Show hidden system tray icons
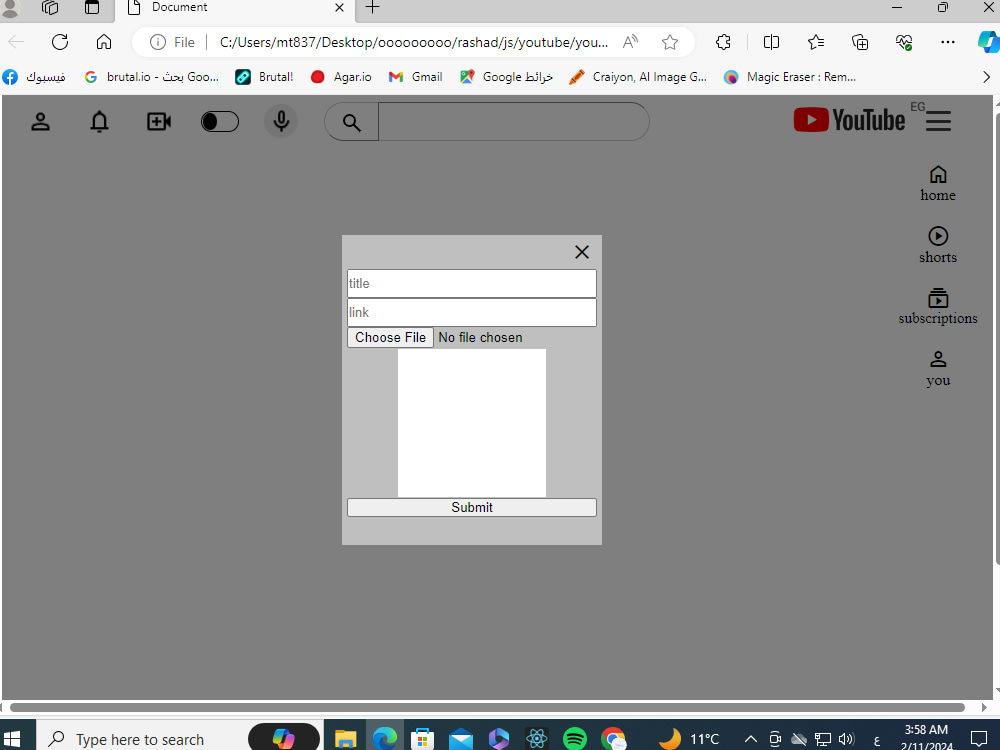The width and height of the screenshot is (1000, 750). 751,739
